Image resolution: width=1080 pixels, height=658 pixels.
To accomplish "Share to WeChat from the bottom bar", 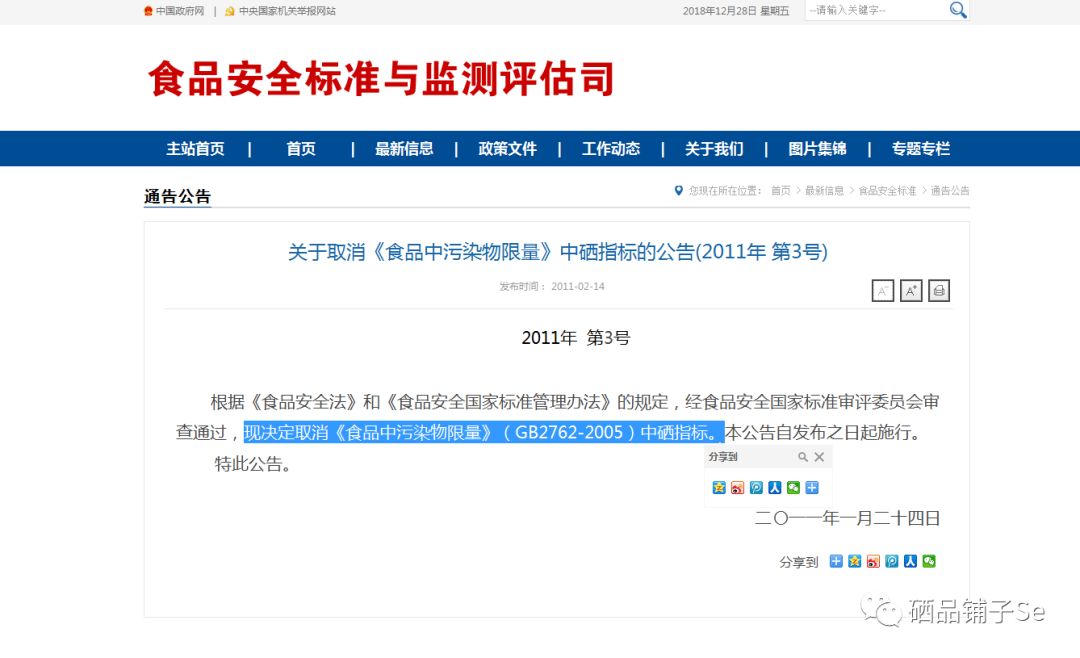I will click(x=929, y=562).
